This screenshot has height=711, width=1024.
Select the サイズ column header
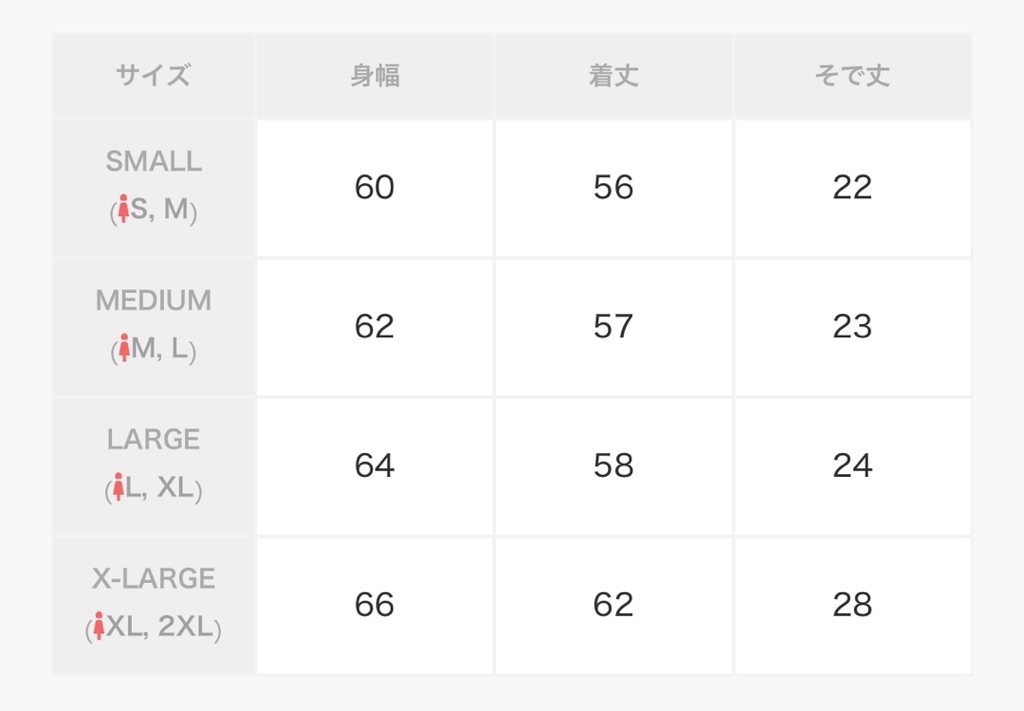153,75
